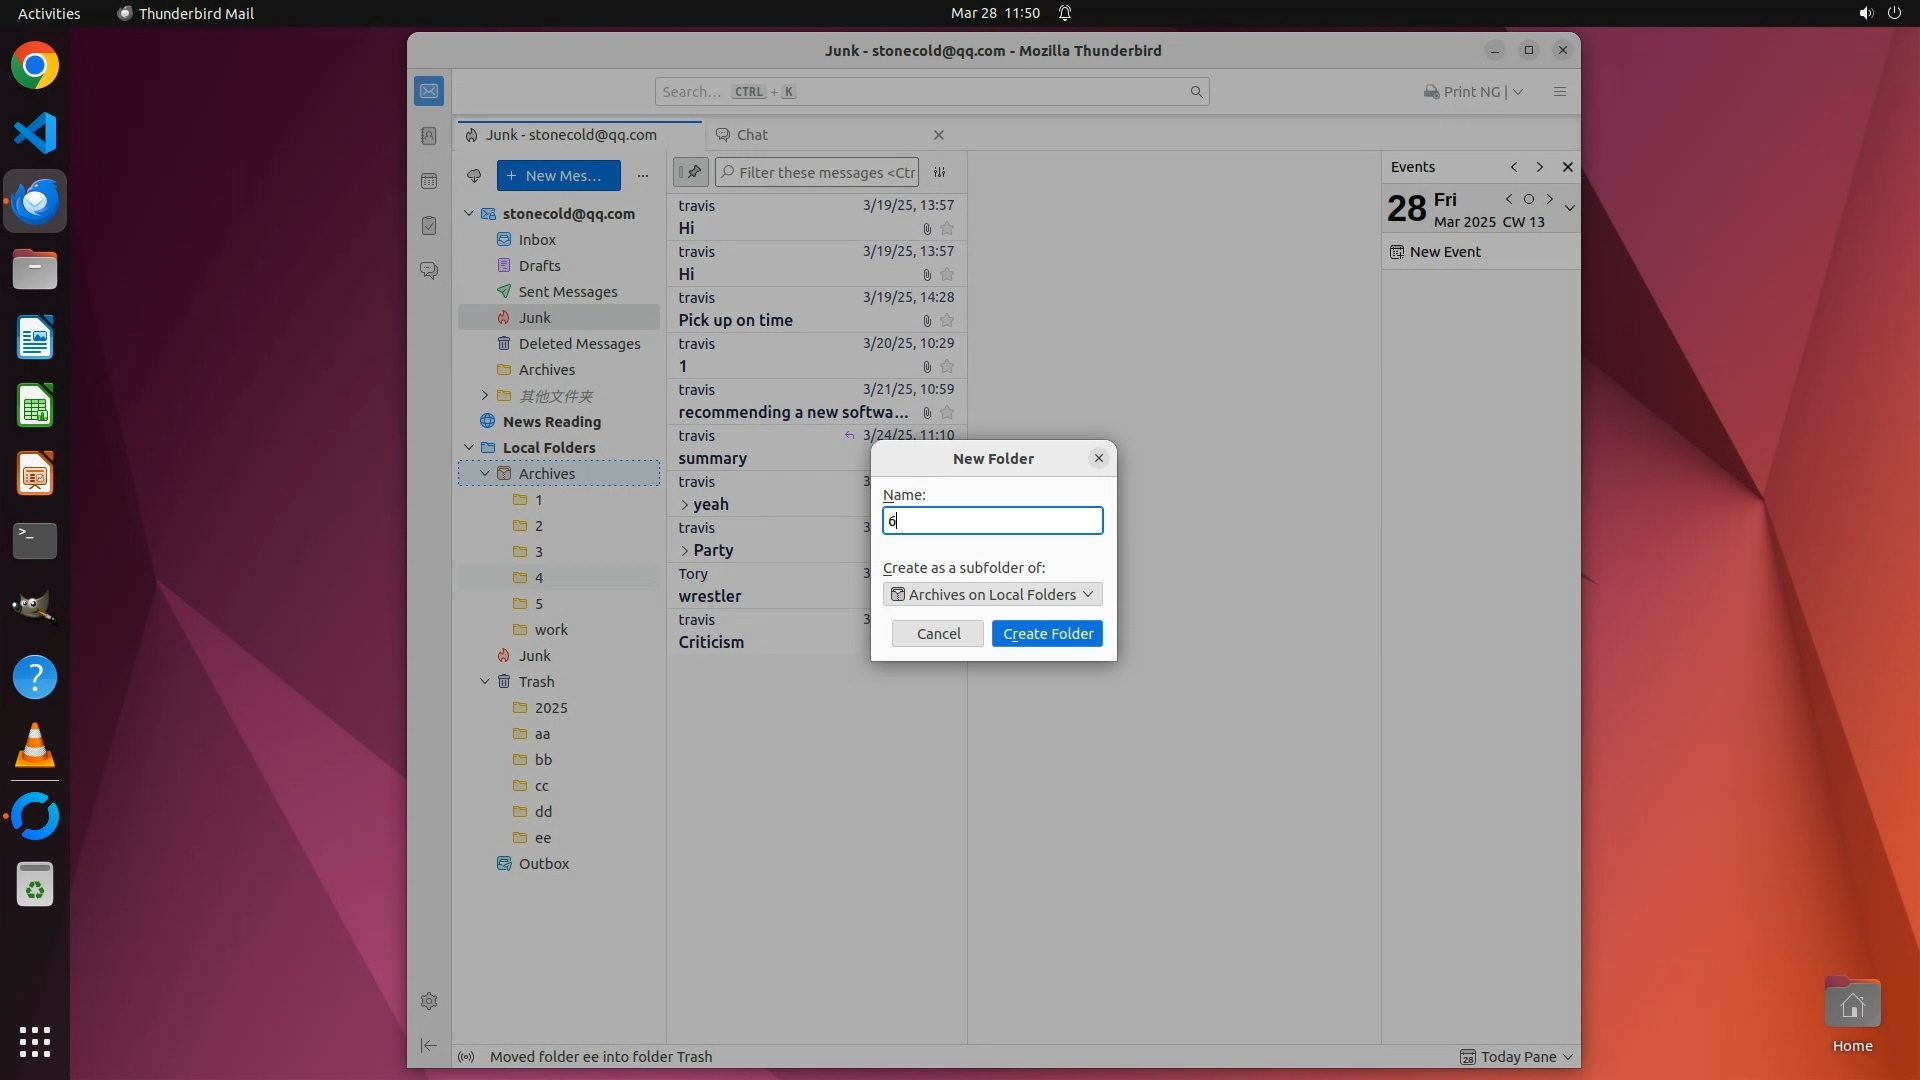
Task: Open the Files app in the dock
Action: [x=35, y=270]
